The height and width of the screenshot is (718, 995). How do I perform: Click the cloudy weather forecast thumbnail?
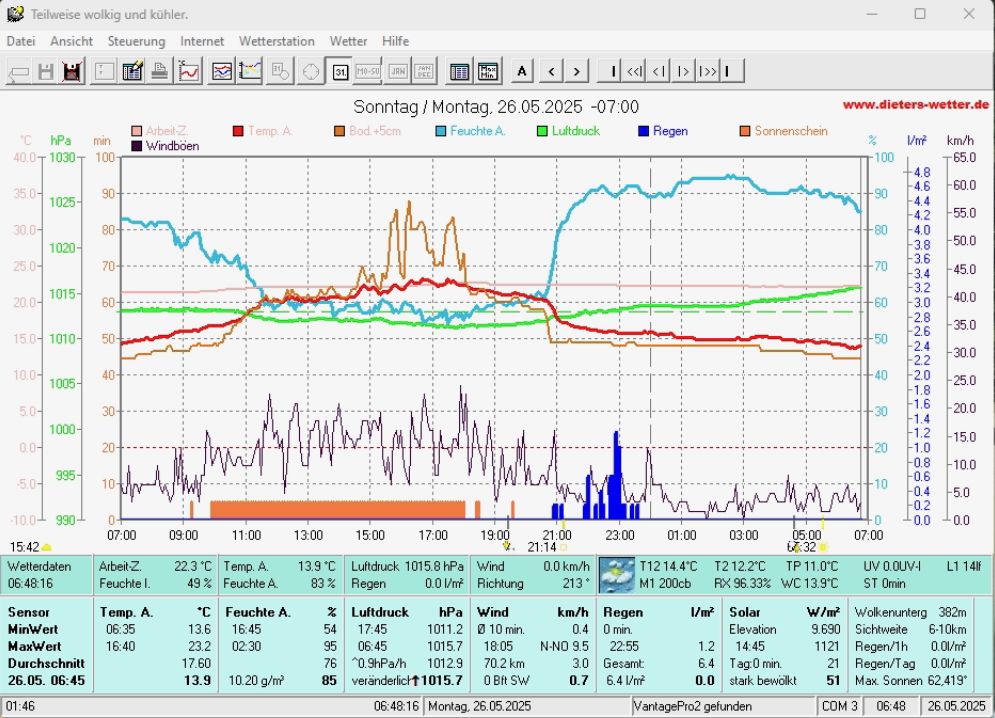(x=616, y=575)
